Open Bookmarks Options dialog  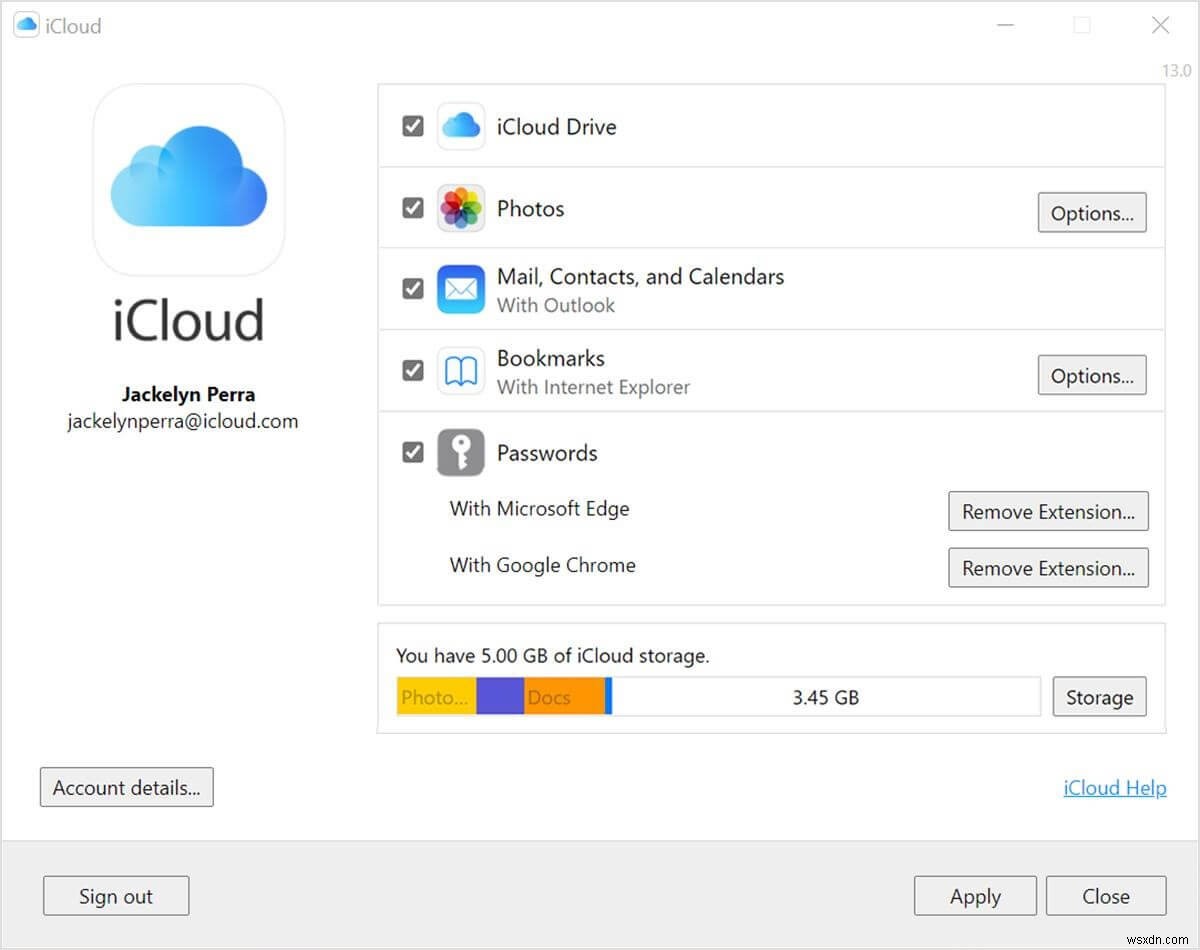[x=1091, y=375]
